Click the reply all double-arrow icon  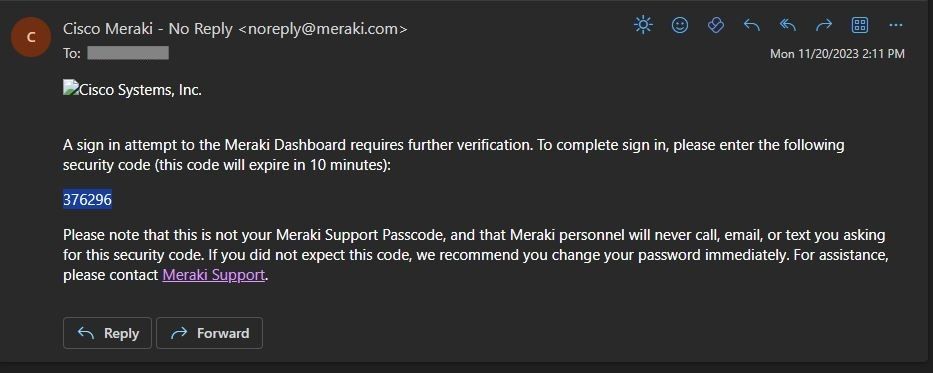click(x=788, y=25)
